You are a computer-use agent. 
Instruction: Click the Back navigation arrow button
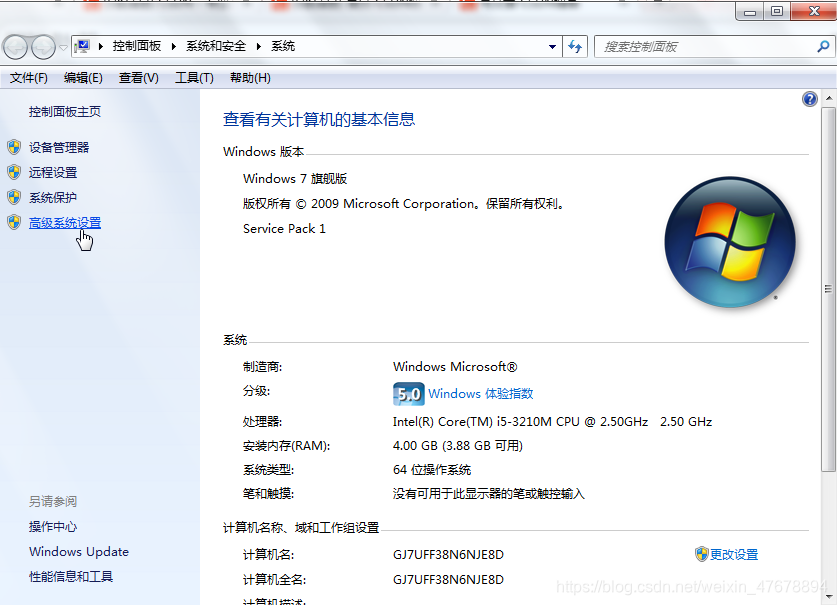tap(15, 47)
